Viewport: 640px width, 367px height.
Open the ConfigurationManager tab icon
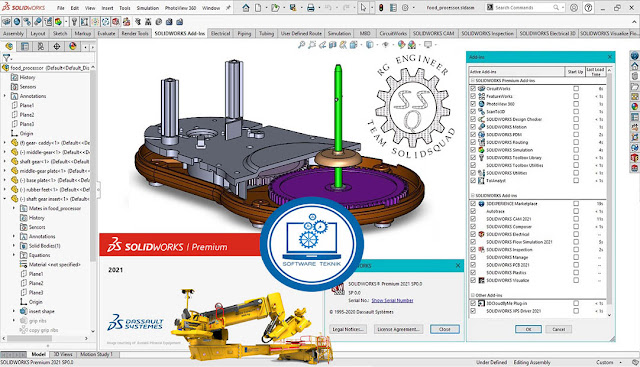point(41,47)
